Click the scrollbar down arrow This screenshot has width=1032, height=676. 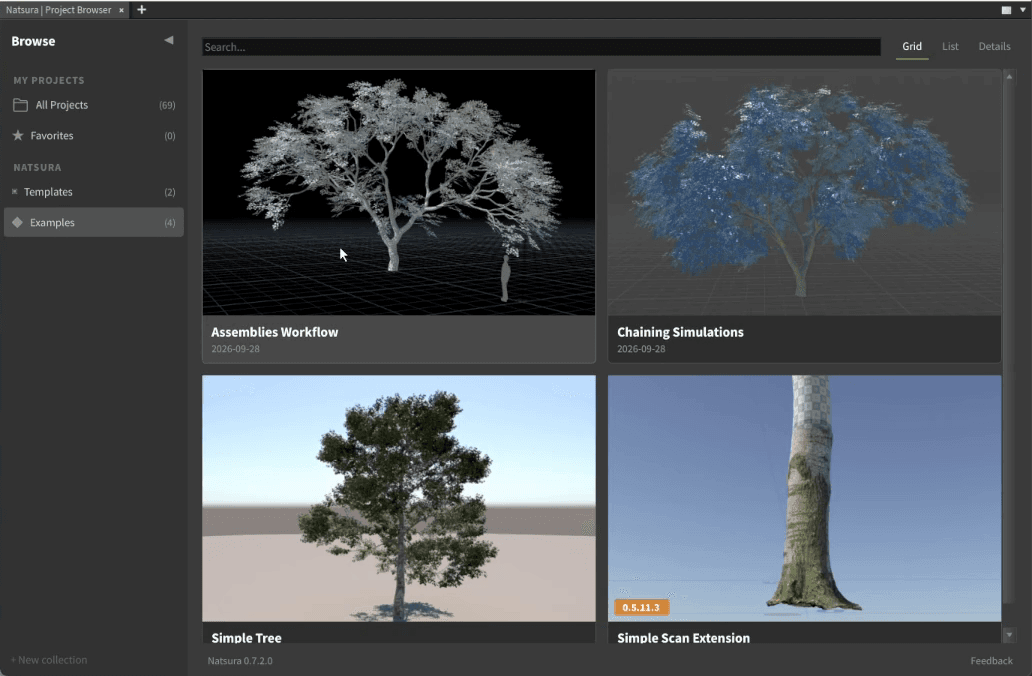1009,635
